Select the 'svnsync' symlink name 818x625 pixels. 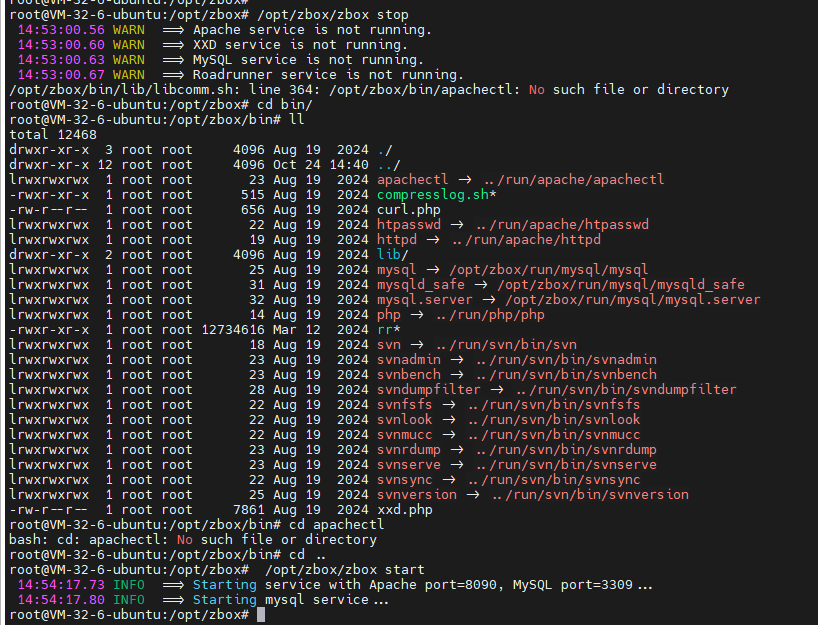coord(405,480)
